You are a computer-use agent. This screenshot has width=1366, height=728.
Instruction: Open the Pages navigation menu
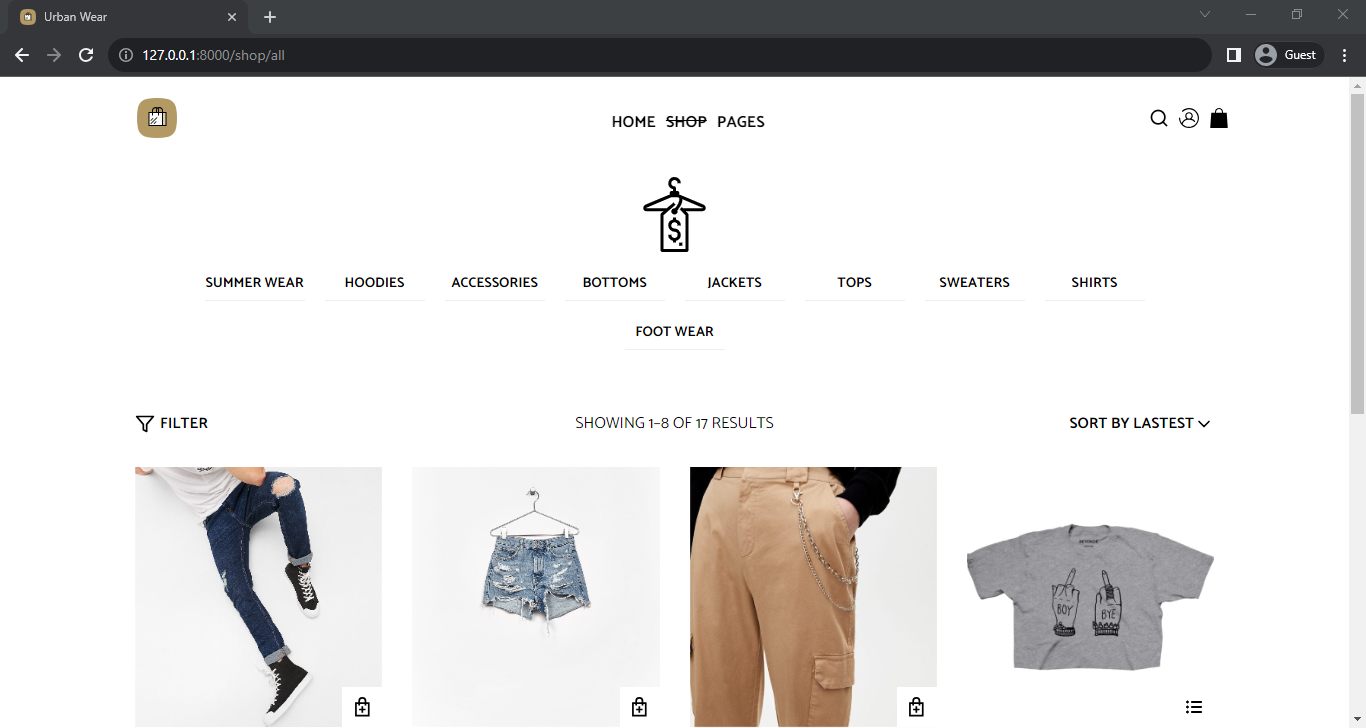tap(741, 122)
